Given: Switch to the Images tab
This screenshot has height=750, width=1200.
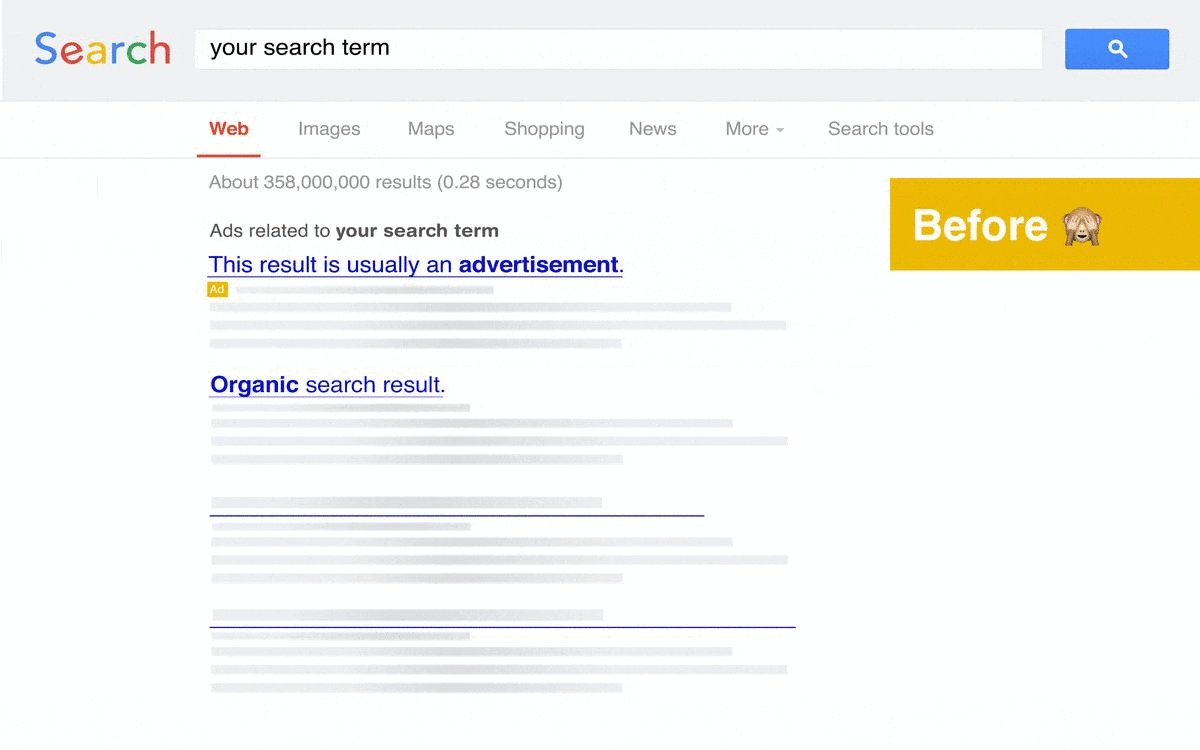Looking at the screenshot, I should click(329, 129).
